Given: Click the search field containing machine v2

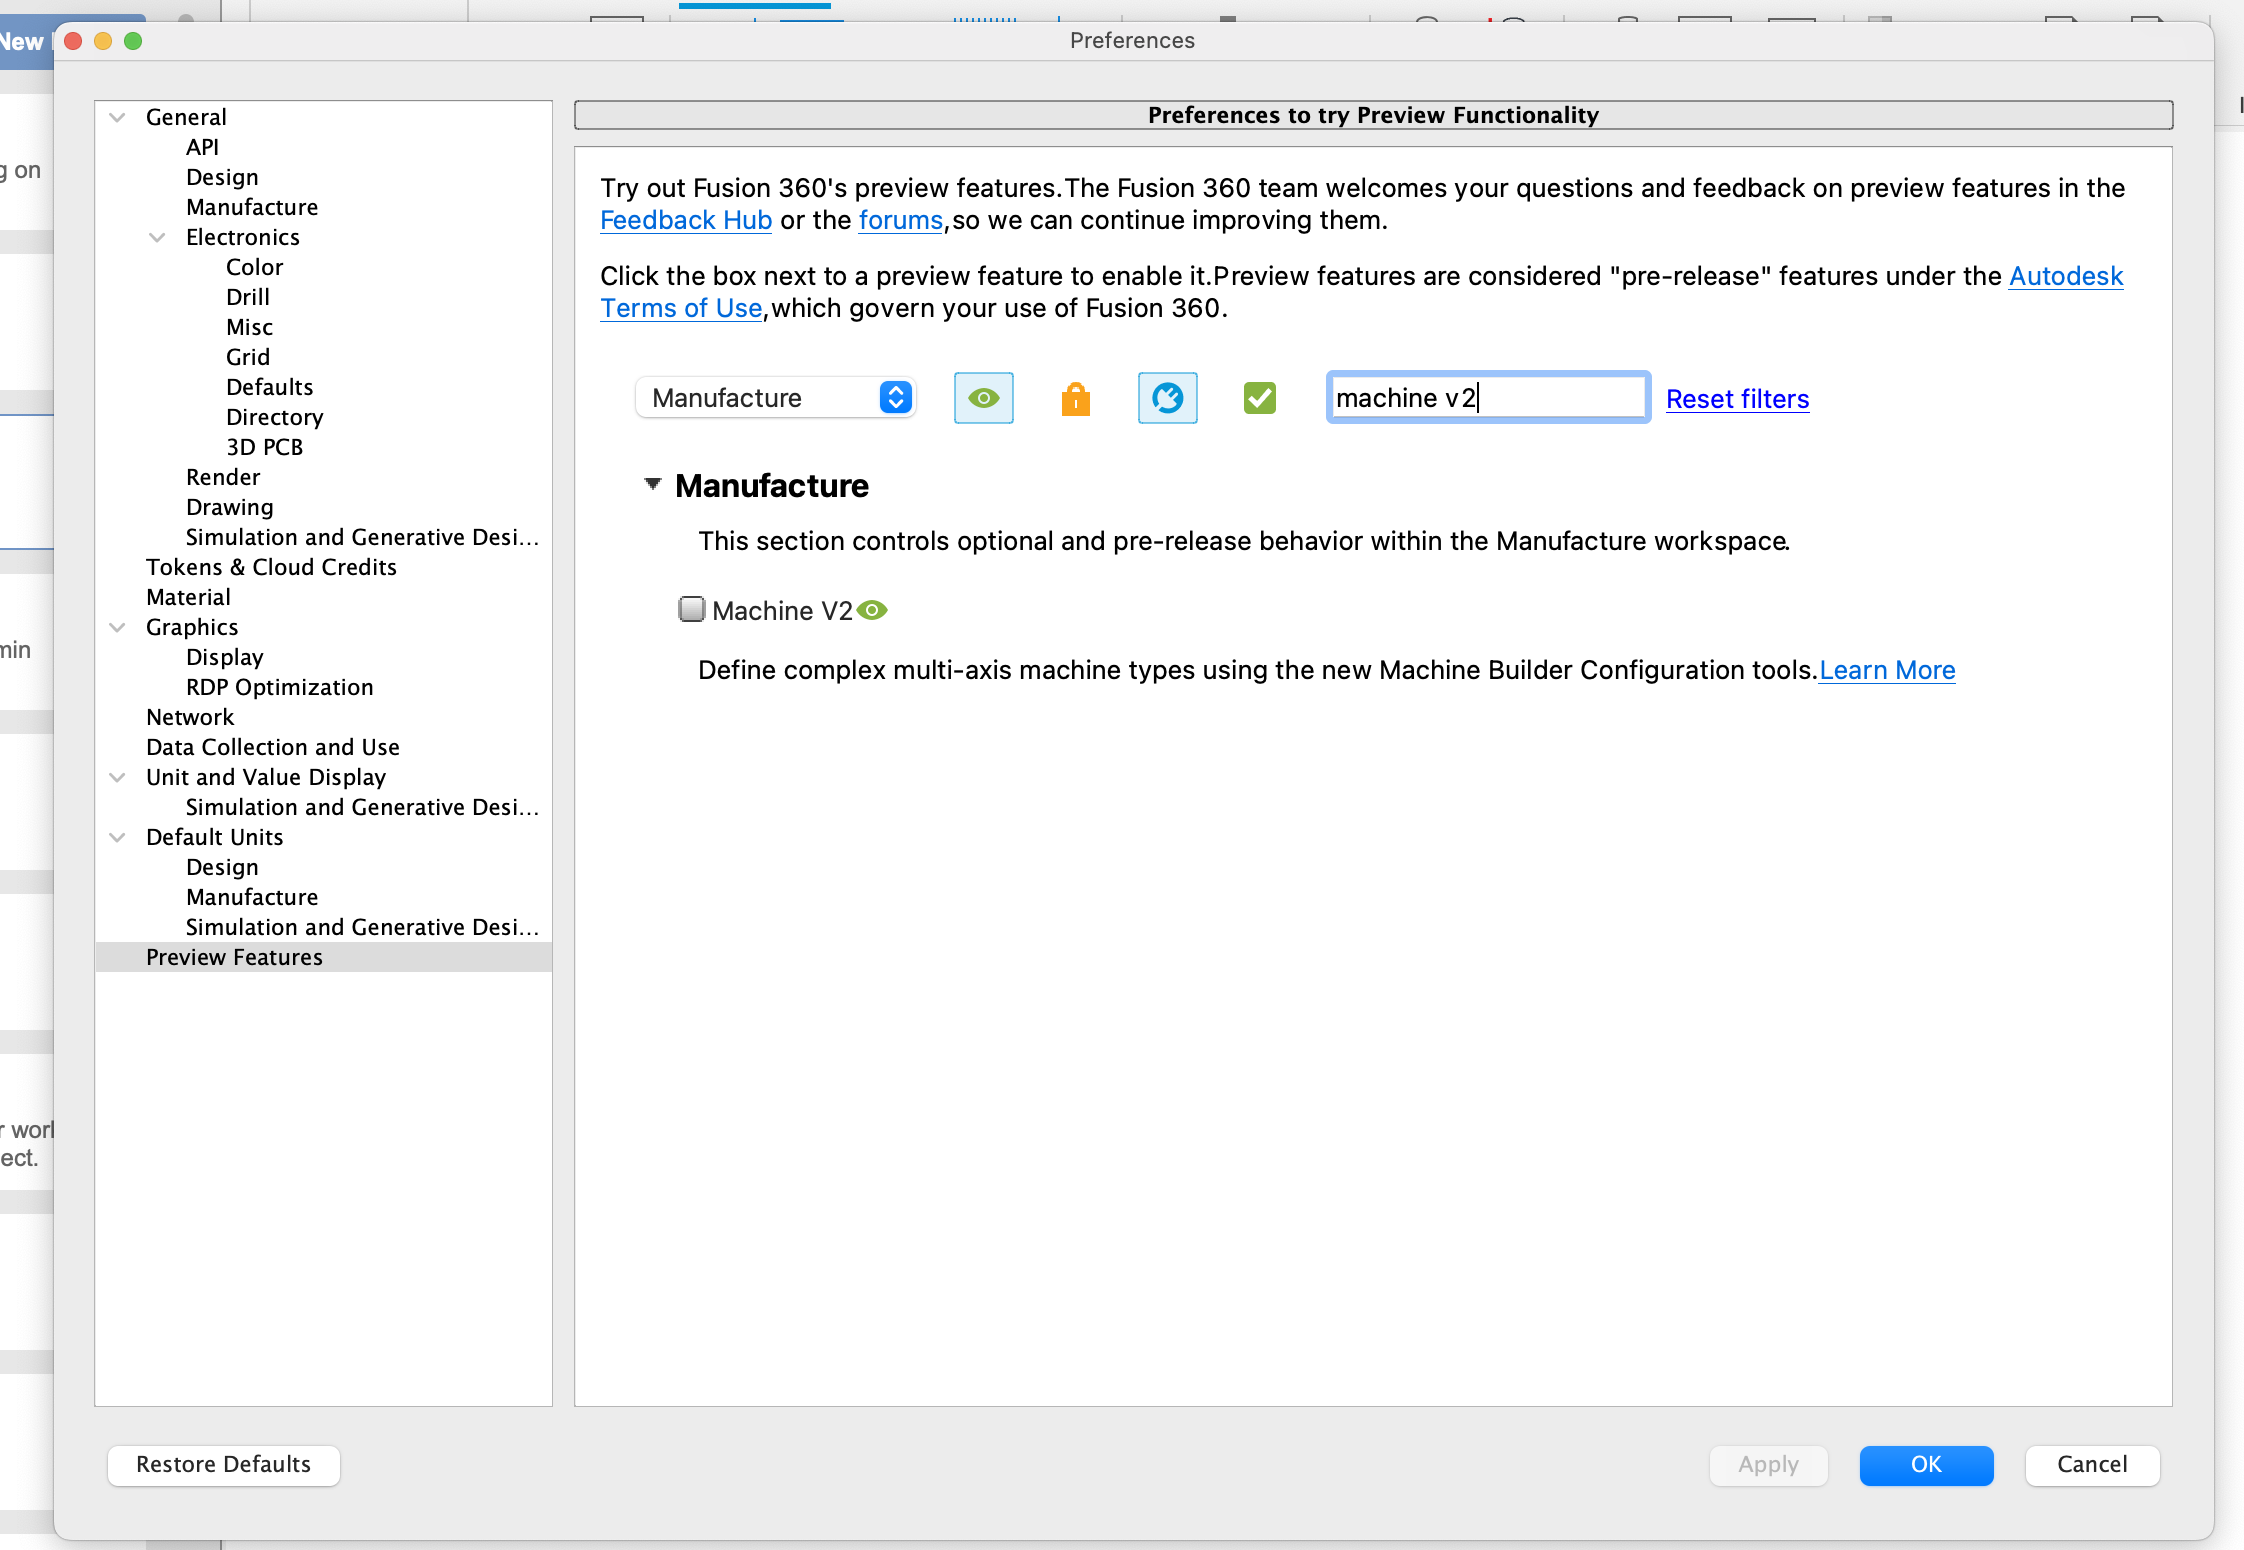Looking at the screenshot, I should [1488, 398].
